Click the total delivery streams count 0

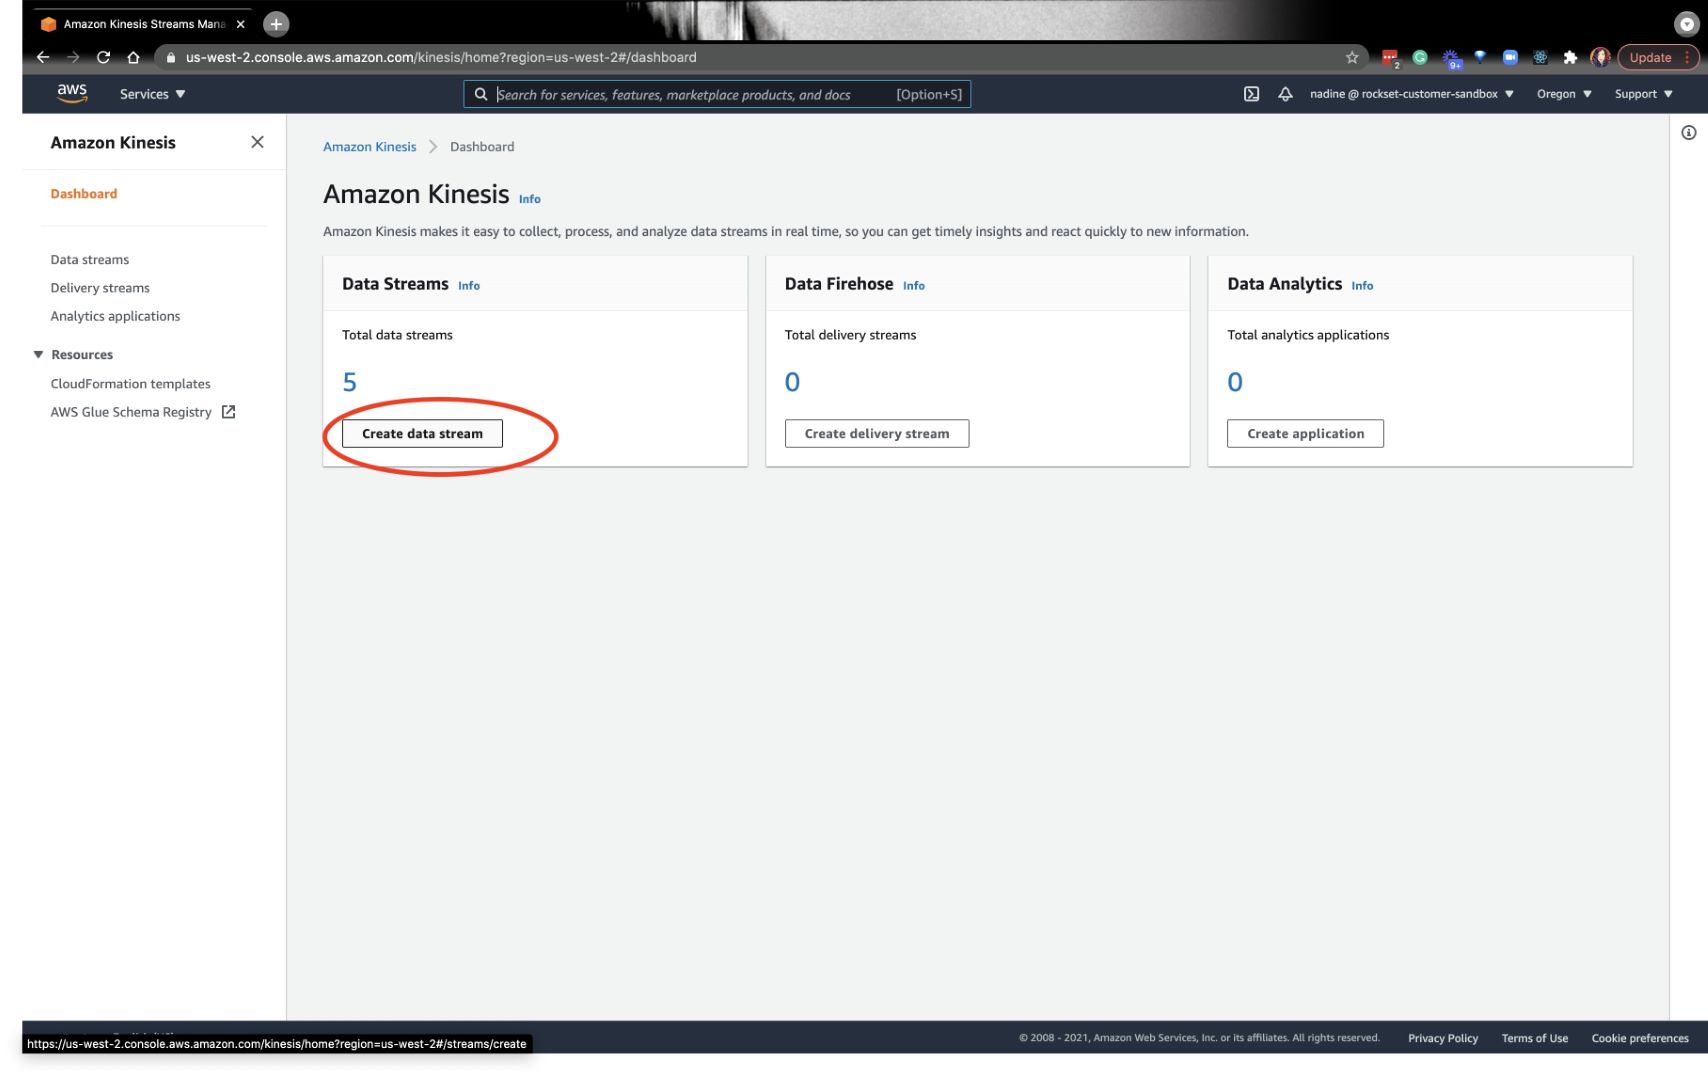[x=792, y=382]
